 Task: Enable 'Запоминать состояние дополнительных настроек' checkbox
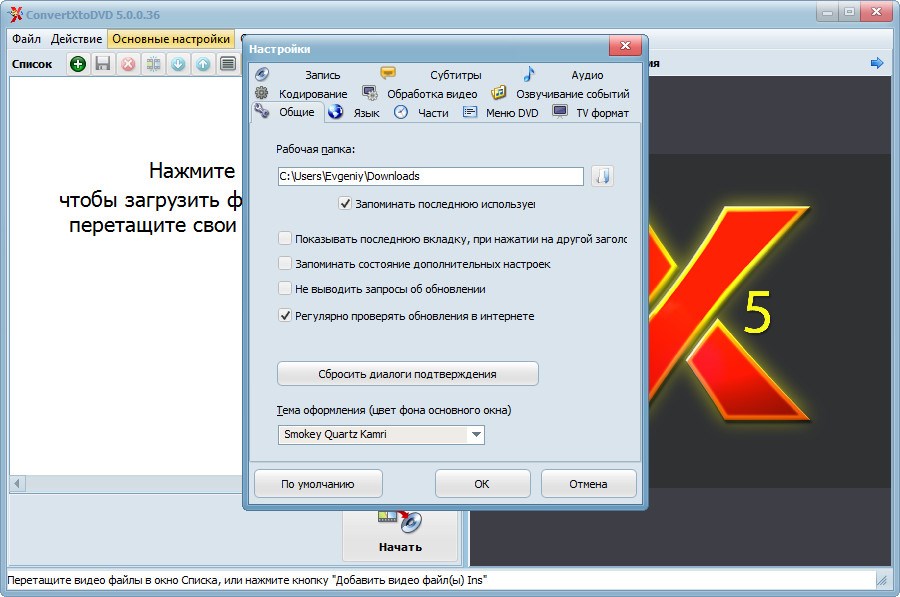point(285,264)
